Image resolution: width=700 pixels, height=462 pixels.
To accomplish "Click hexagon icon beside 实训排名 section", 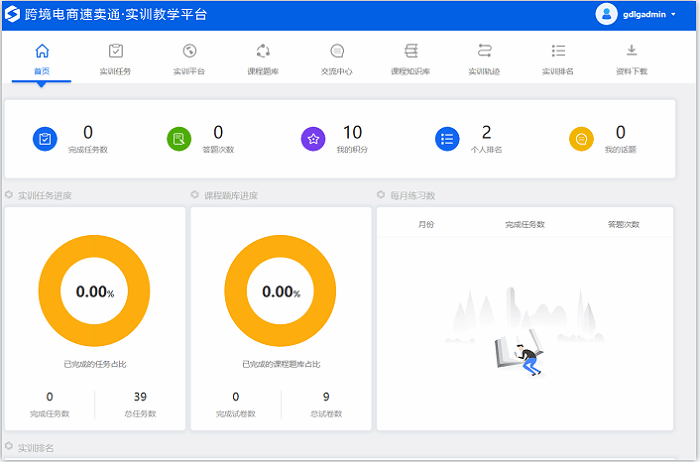I will coord(9,446).
